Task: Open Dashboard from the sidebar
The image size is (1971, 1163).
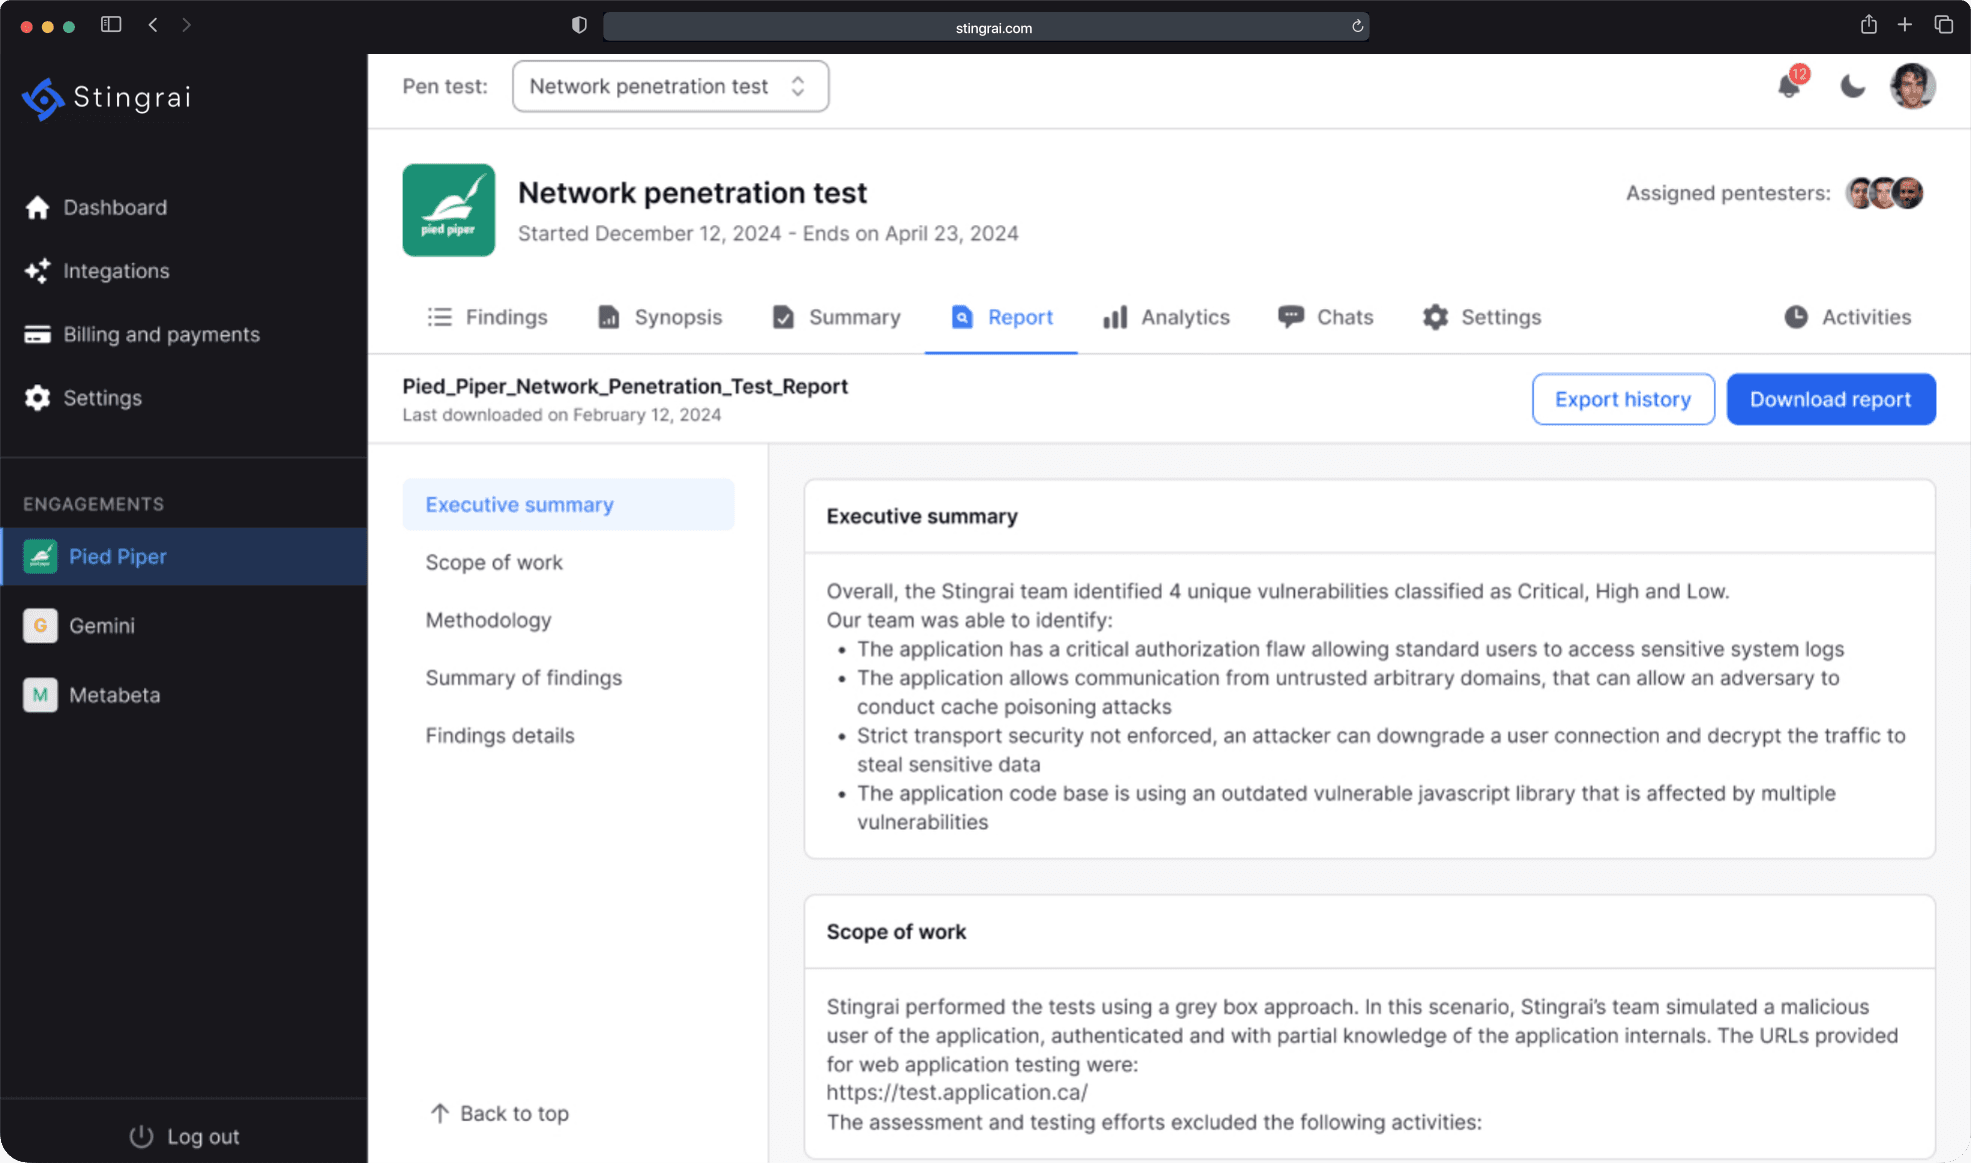Action: pyautogui.click(x=114, y=207)
